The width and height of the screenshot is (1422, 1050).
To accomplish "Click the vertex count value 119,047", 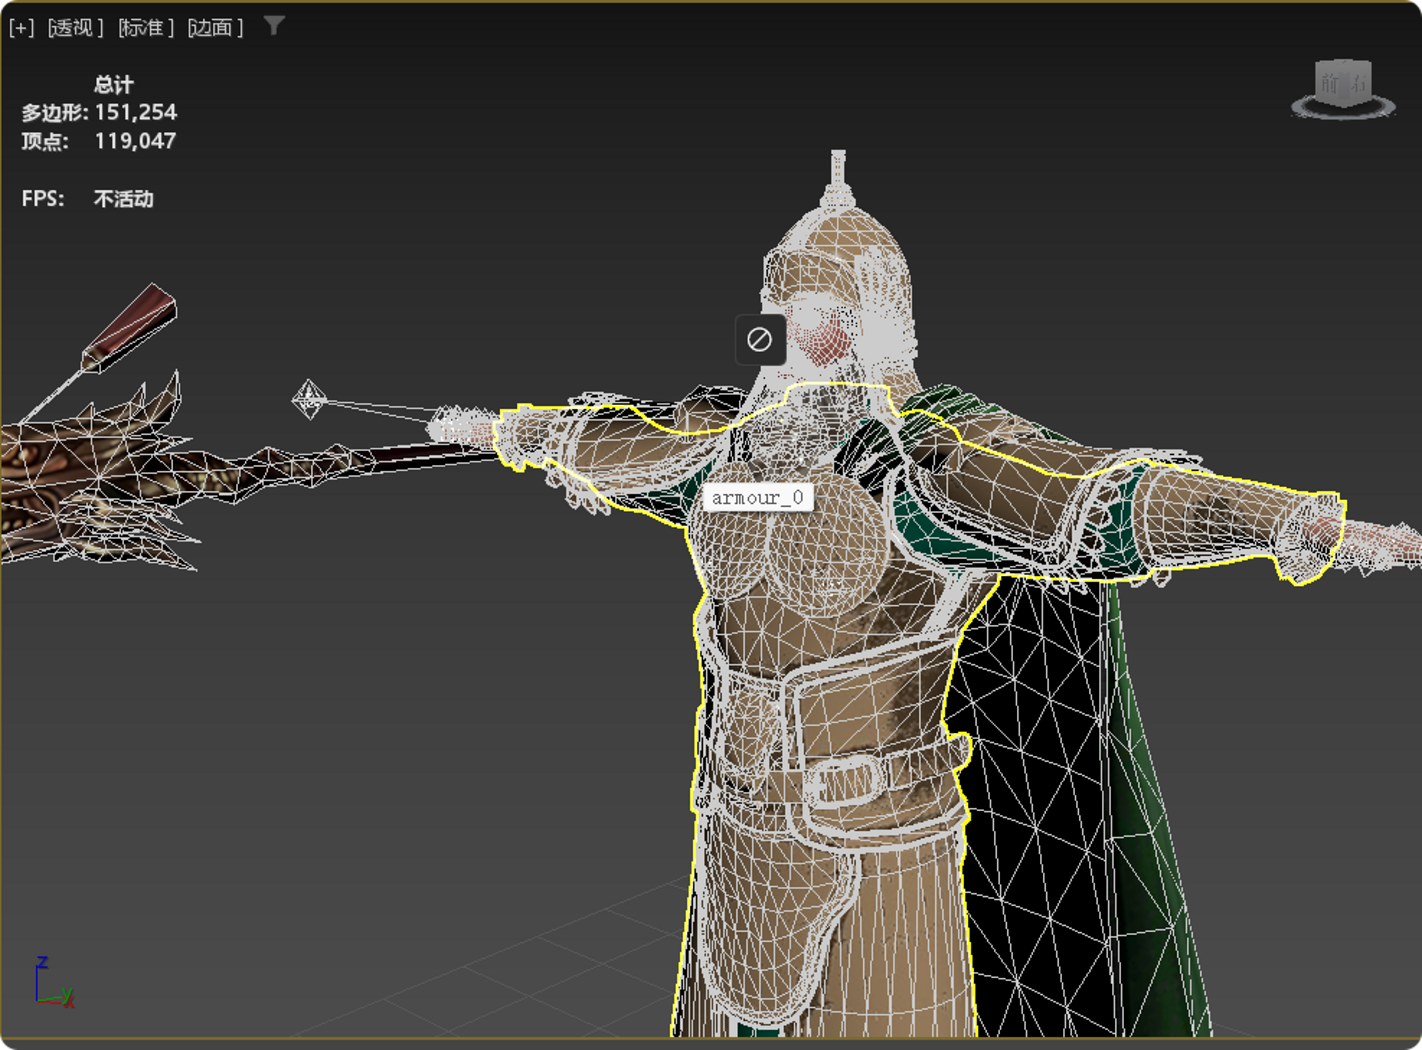I will pos(135,141).
